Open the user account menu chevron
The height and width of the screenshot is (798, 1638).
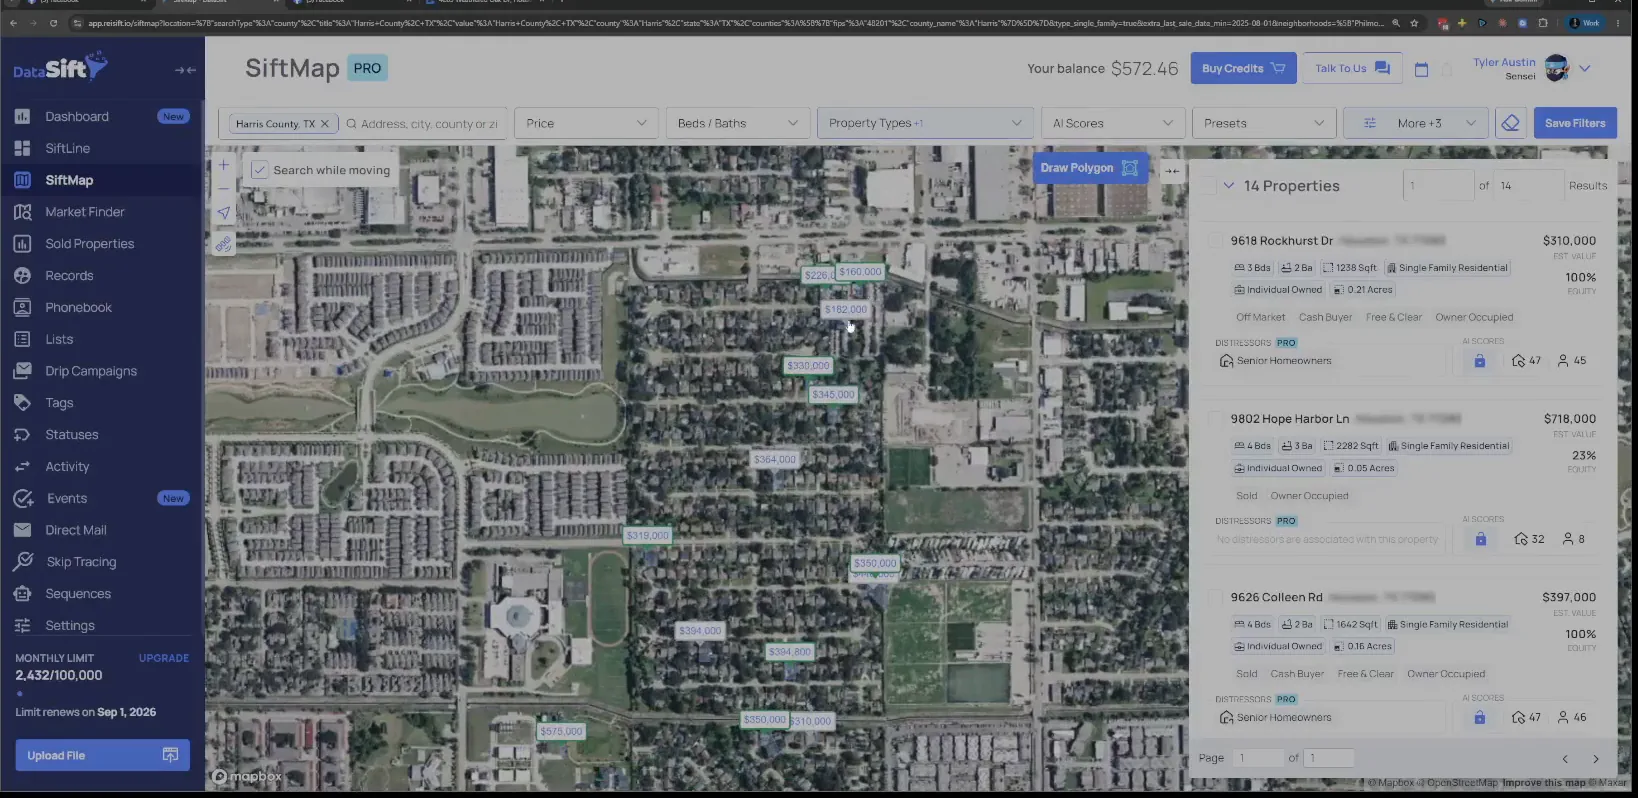tap(1585, 69)
